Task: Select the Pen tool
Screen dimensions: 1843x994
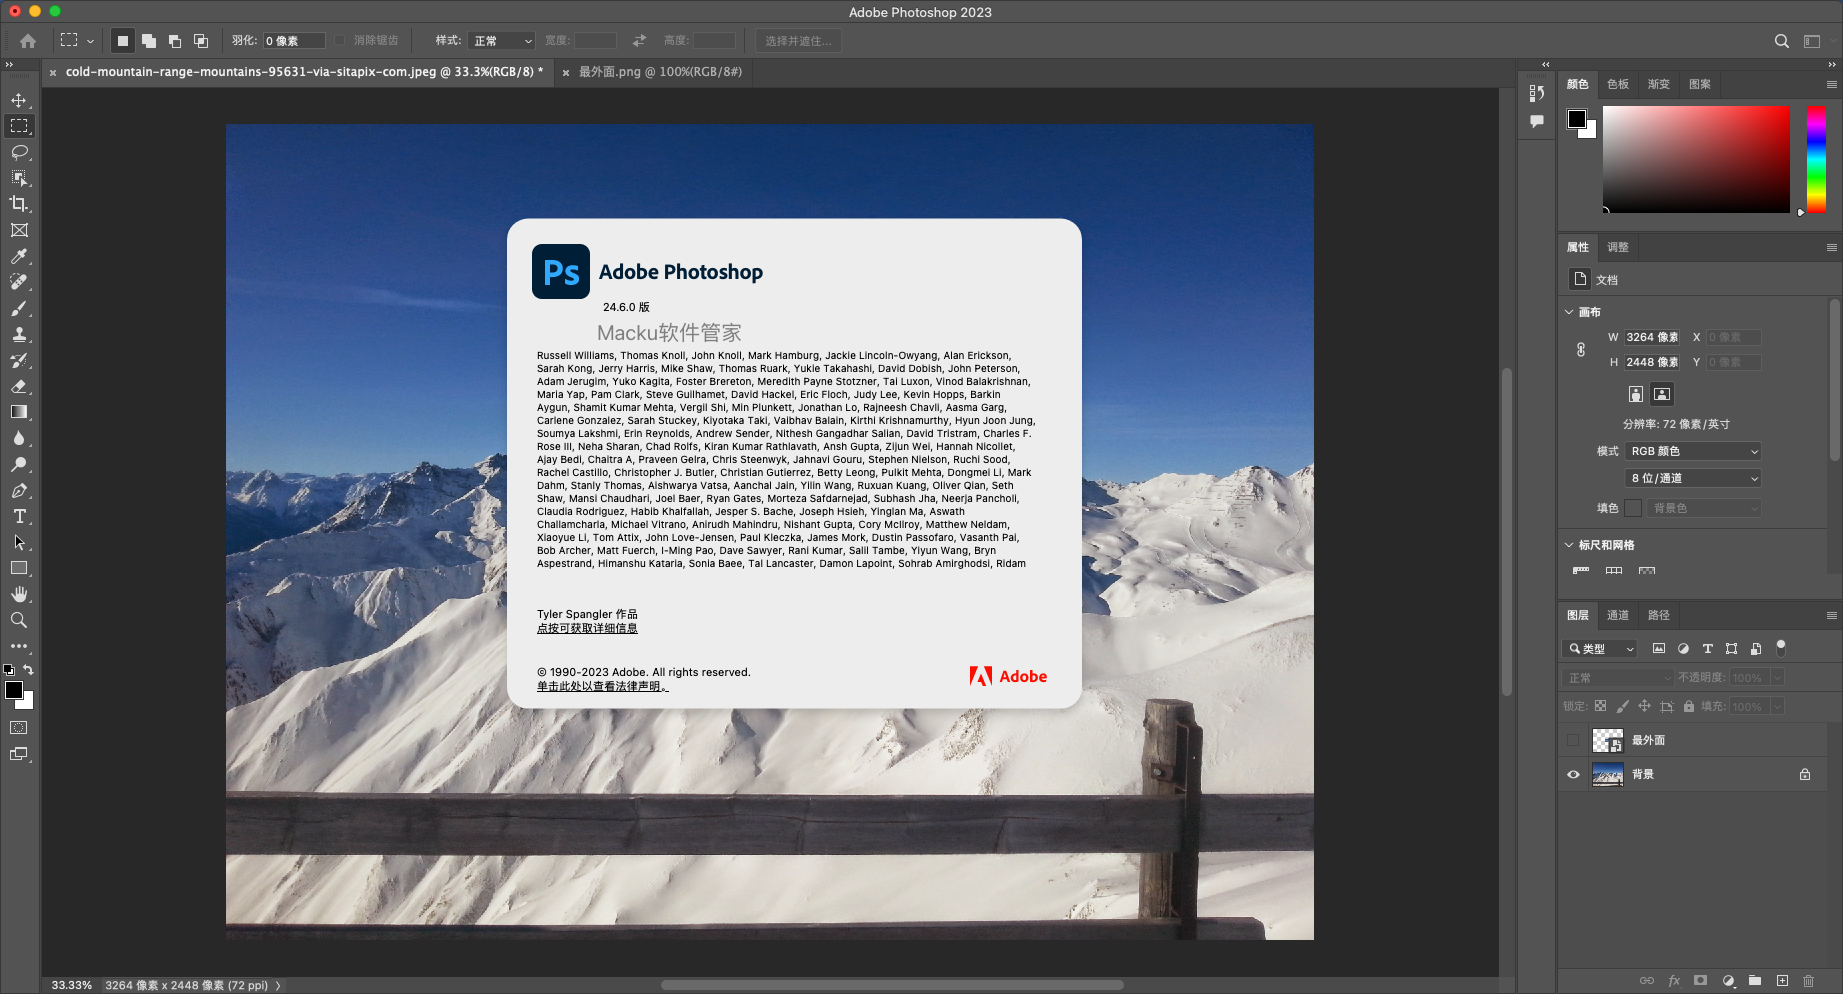Action: pyautogui.click(x=19, y=490)
